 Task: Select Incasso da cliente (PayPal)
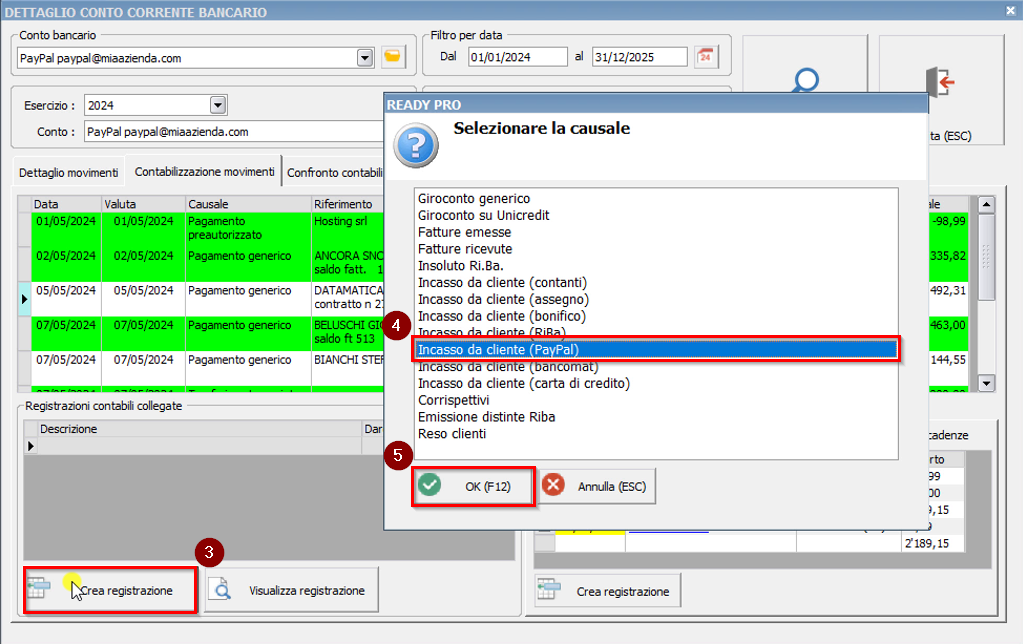656,350
